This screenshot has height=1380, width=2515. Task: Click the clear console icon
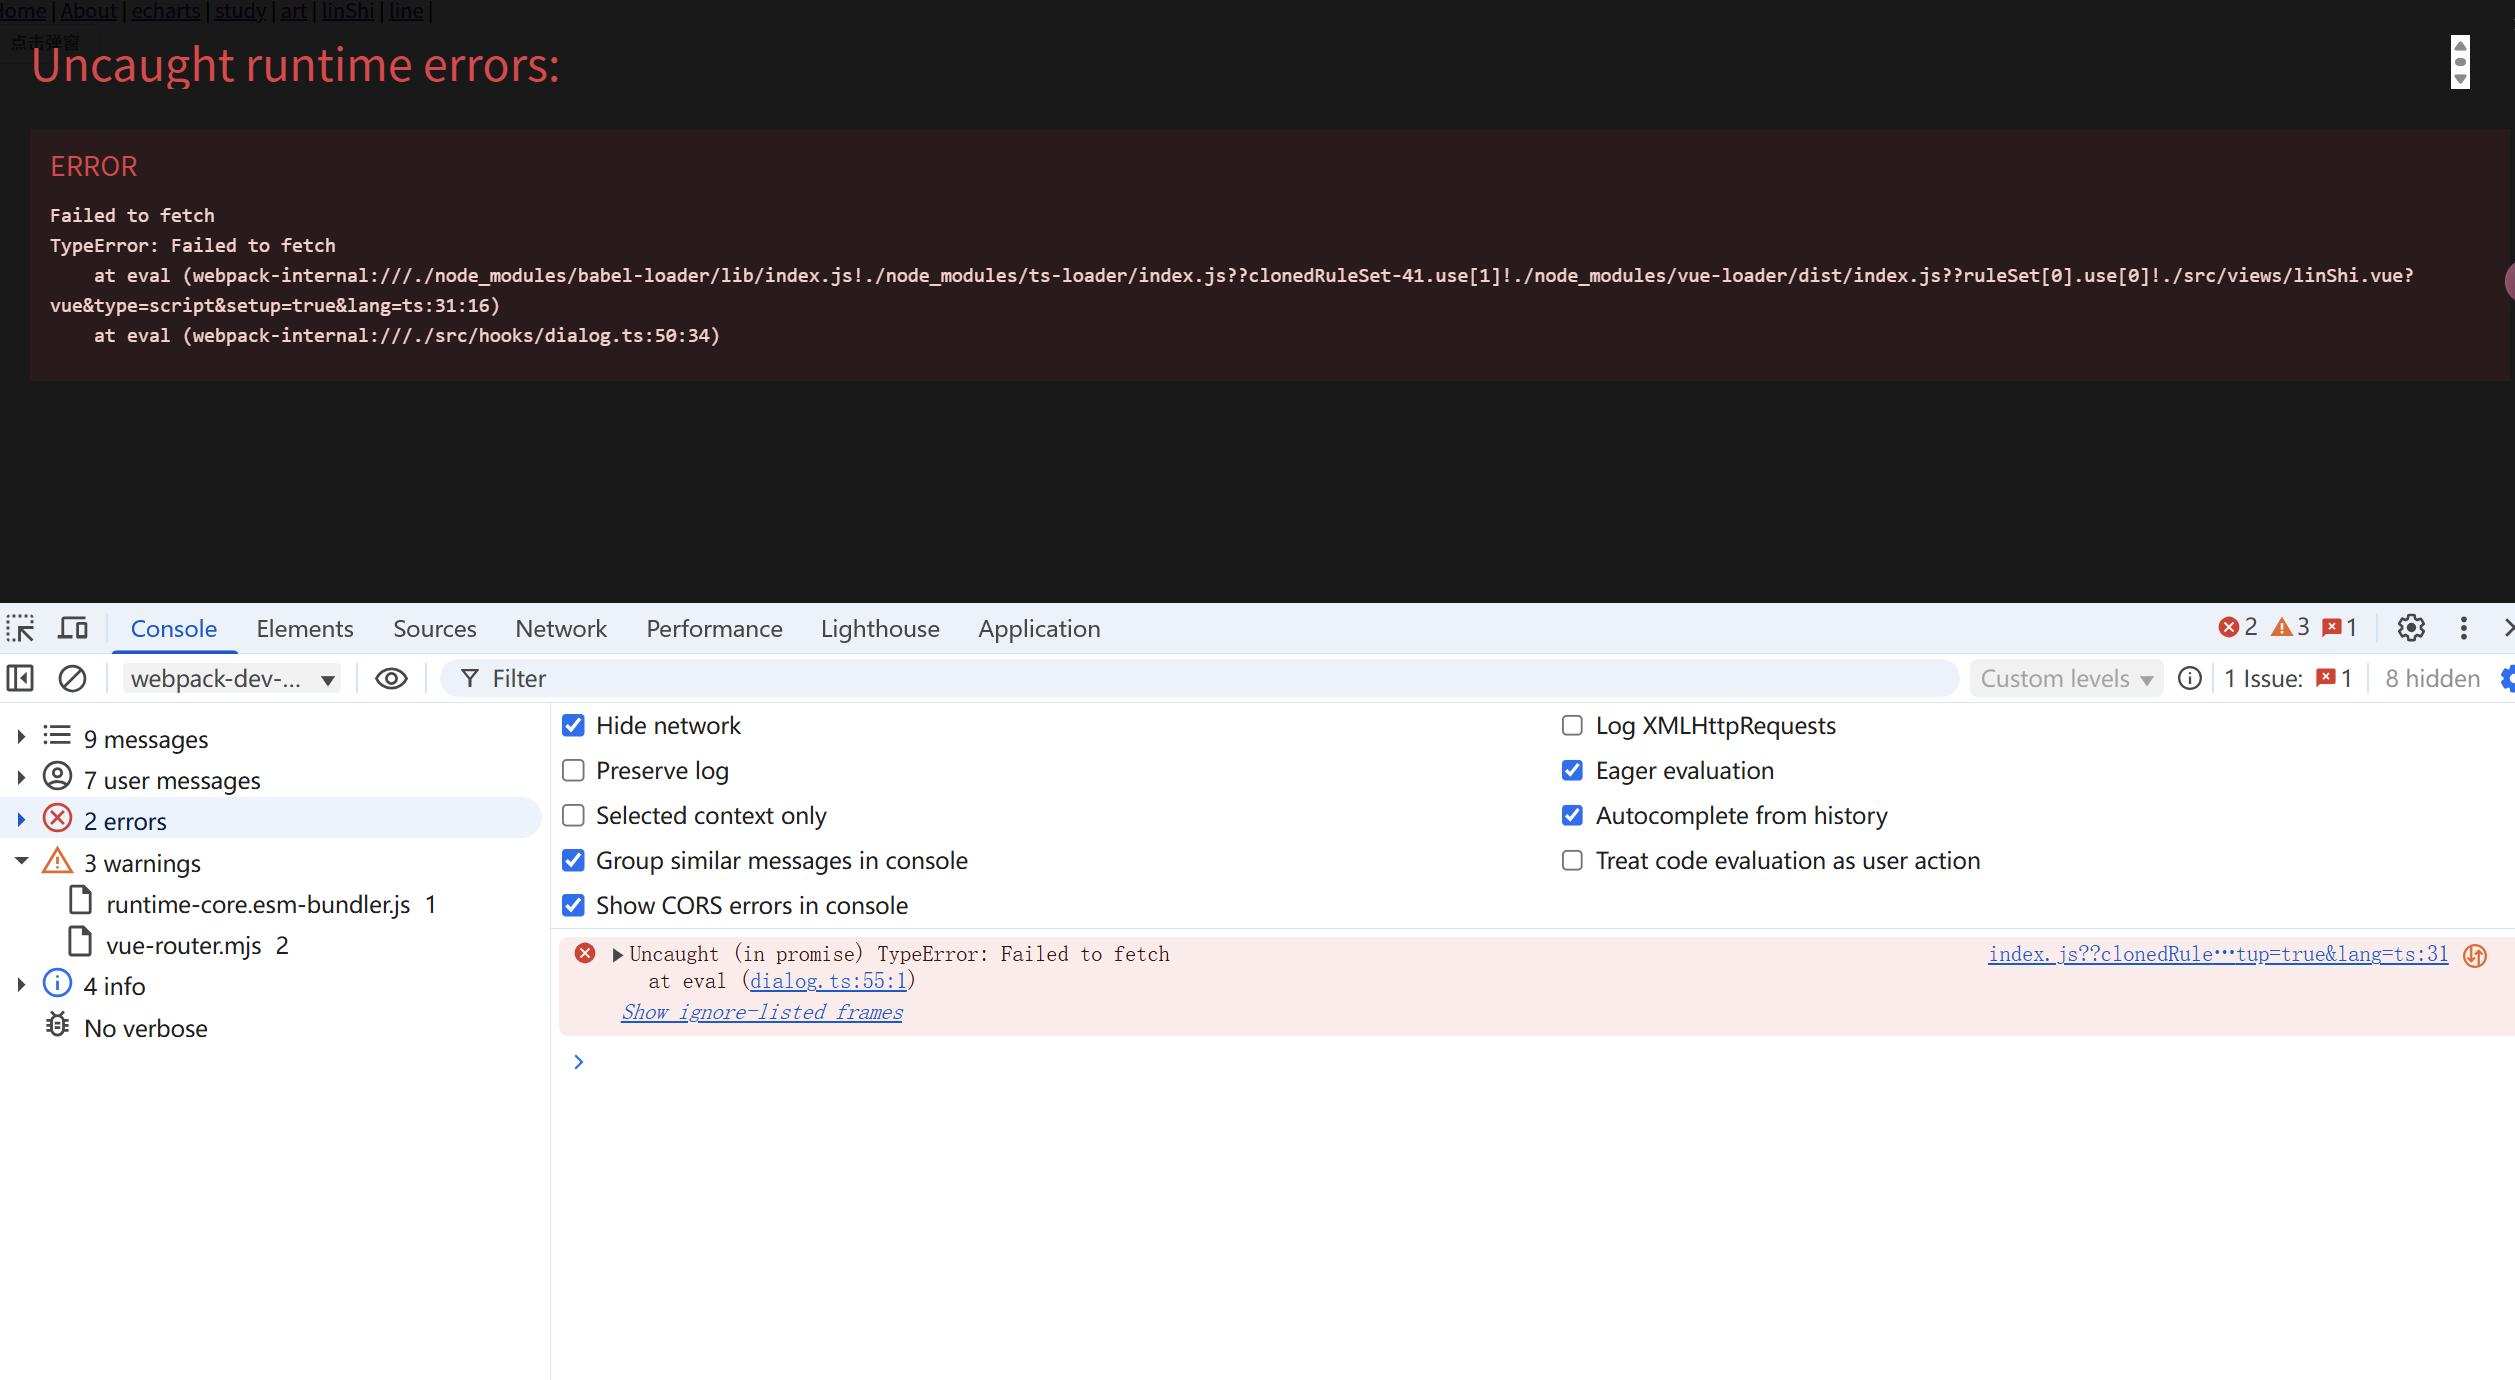(x=72, y=678)
